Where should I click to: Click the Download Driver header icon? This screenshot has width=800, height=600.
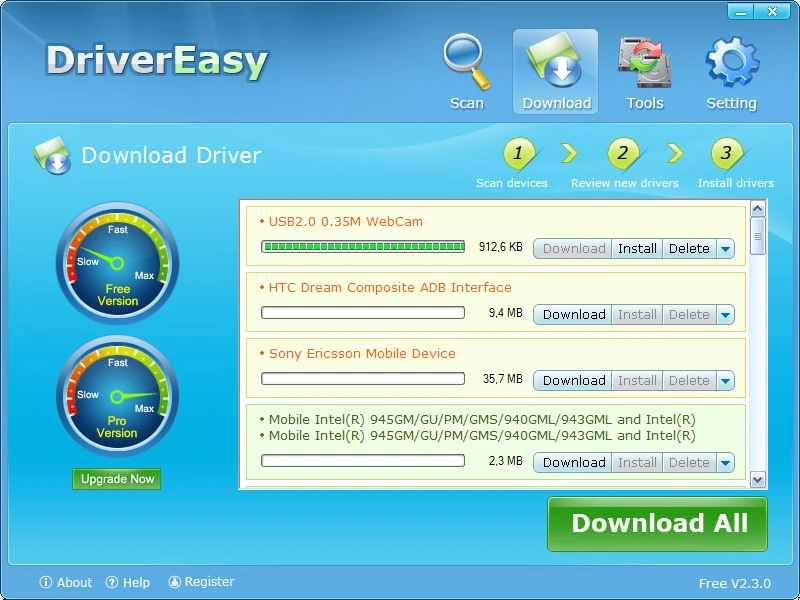[x=53, y=156]
